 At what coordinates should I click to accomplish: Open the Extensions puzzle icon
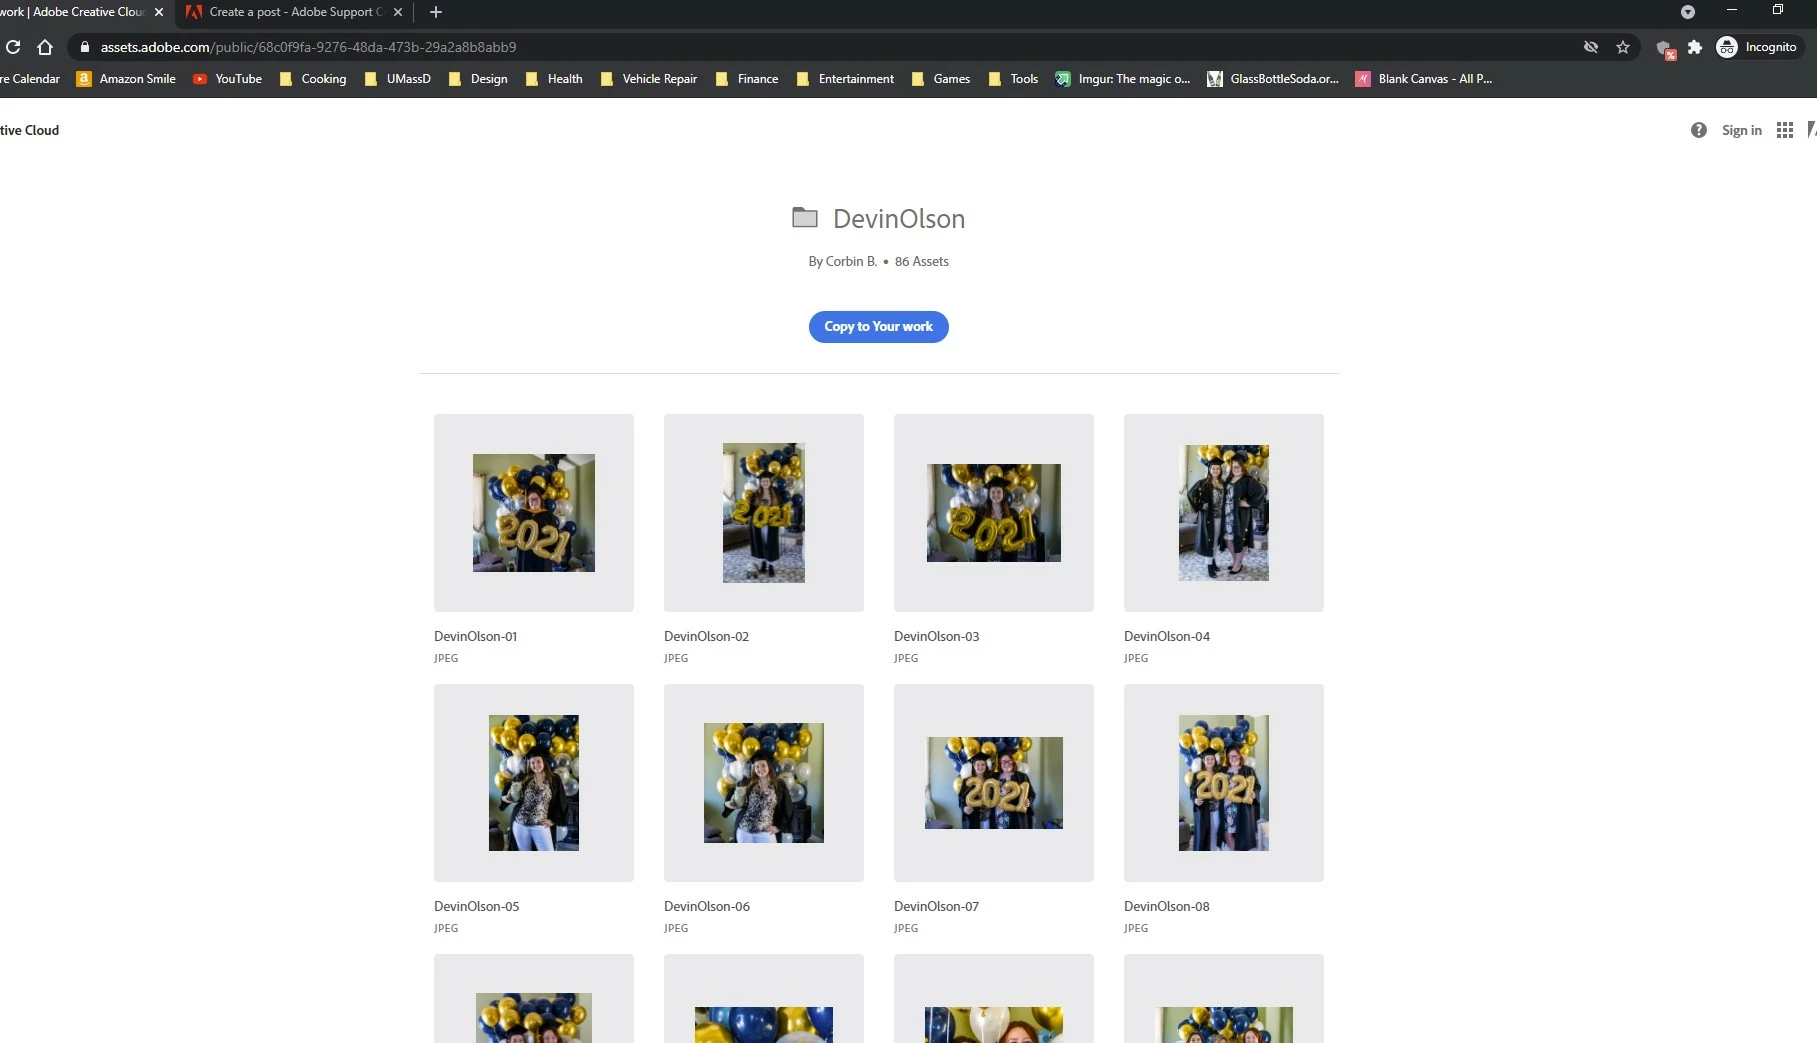click(1695, 47)
